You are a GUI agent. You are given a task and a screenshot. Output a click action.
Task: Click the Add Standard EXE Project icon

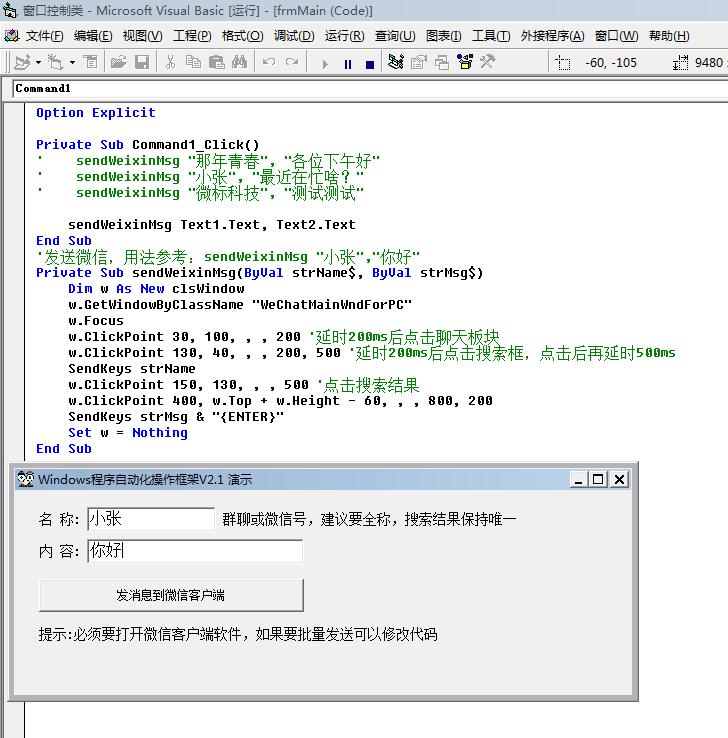pyautogui.click(x=22, y=62)
